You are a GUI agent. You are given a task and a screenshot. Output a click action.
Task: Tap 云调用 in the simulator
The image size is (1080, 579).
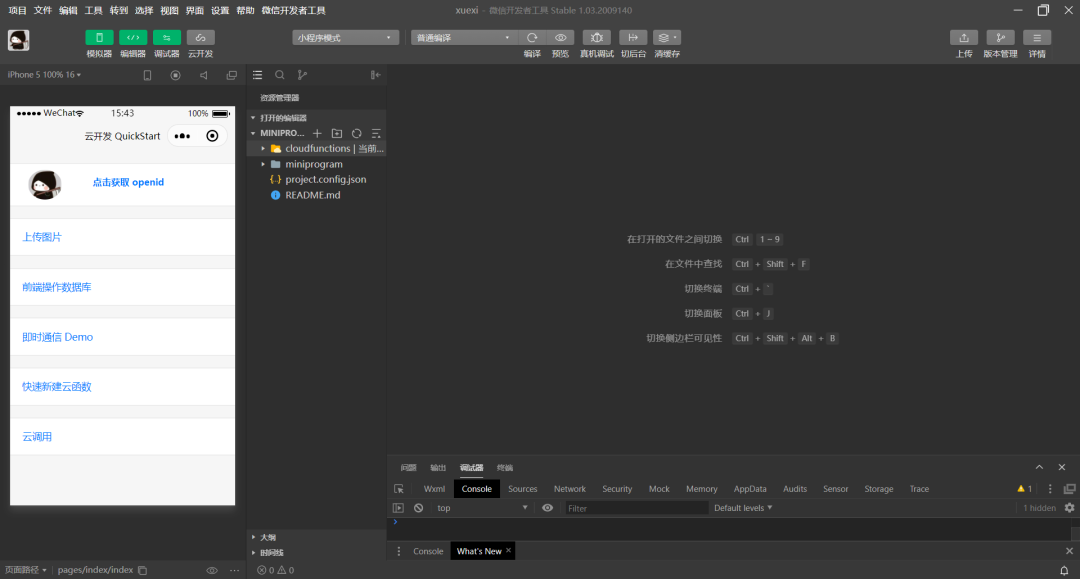37,436
